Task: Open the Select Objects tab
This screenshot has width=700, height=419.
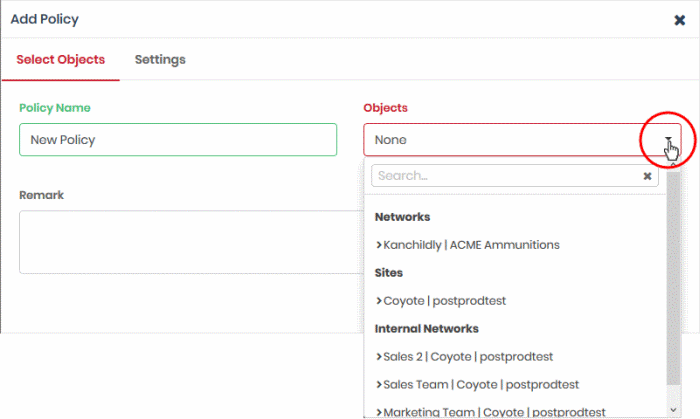Action: pyautogui.click(x=61, y=59)
